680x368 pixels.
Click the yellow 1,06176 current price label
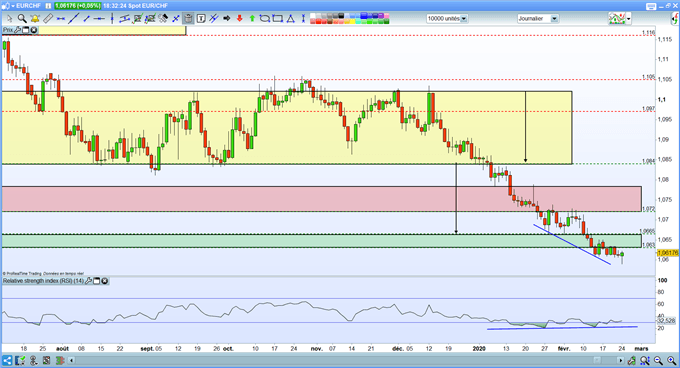tap(668, 252)
